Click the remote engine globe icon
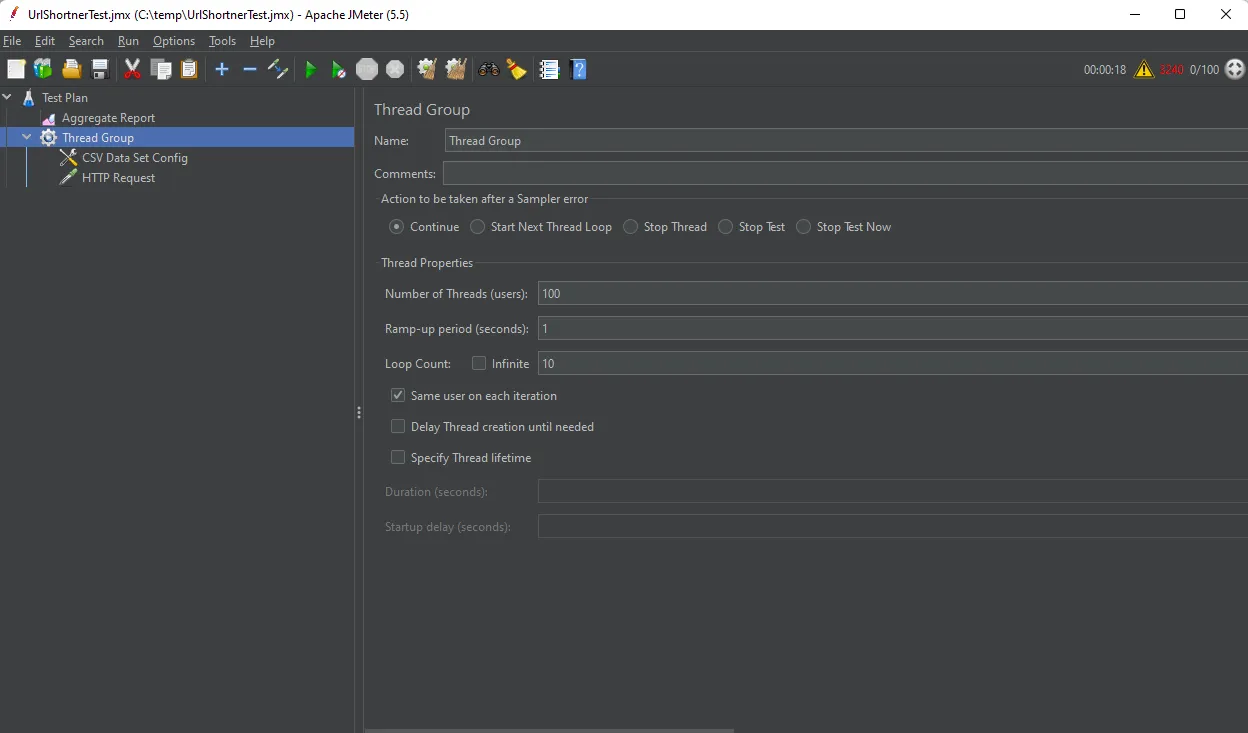Image resolution: width=1248 pixels, height=733 pixels. point(1235,69)
